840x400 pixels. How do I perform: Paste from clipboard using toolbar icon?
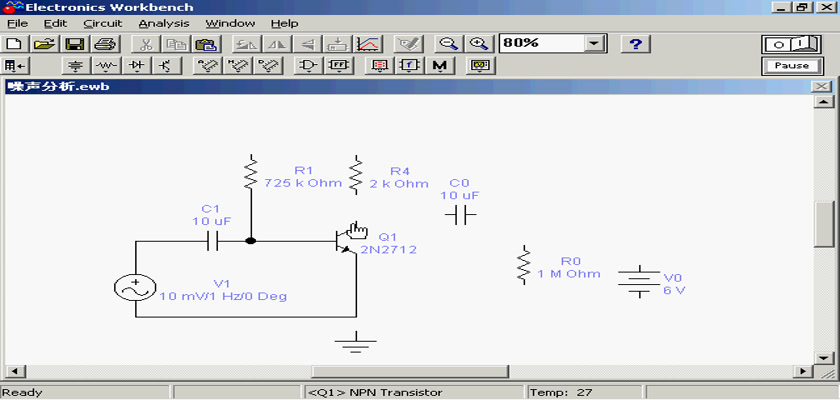click(x=205, y=44)
